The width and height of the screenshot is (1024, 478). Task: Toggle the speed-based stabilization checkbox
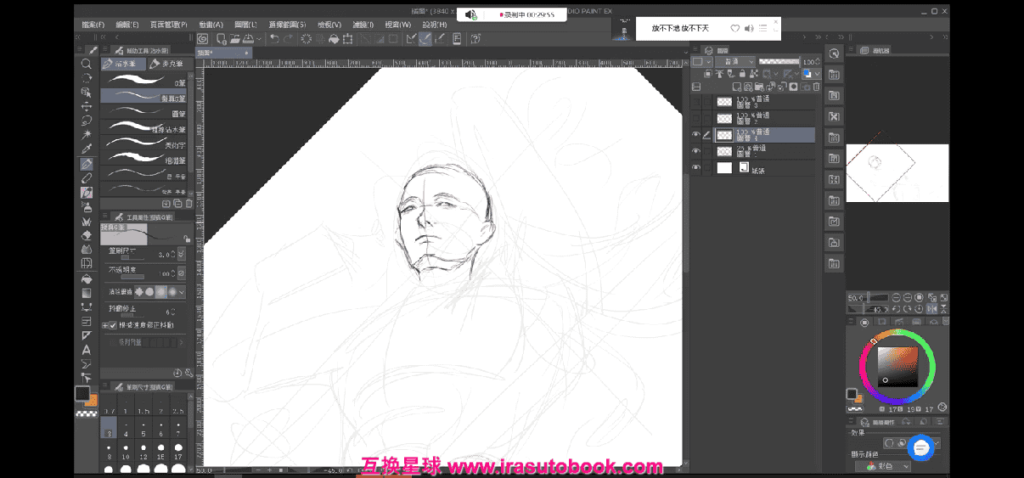[112, 325]
